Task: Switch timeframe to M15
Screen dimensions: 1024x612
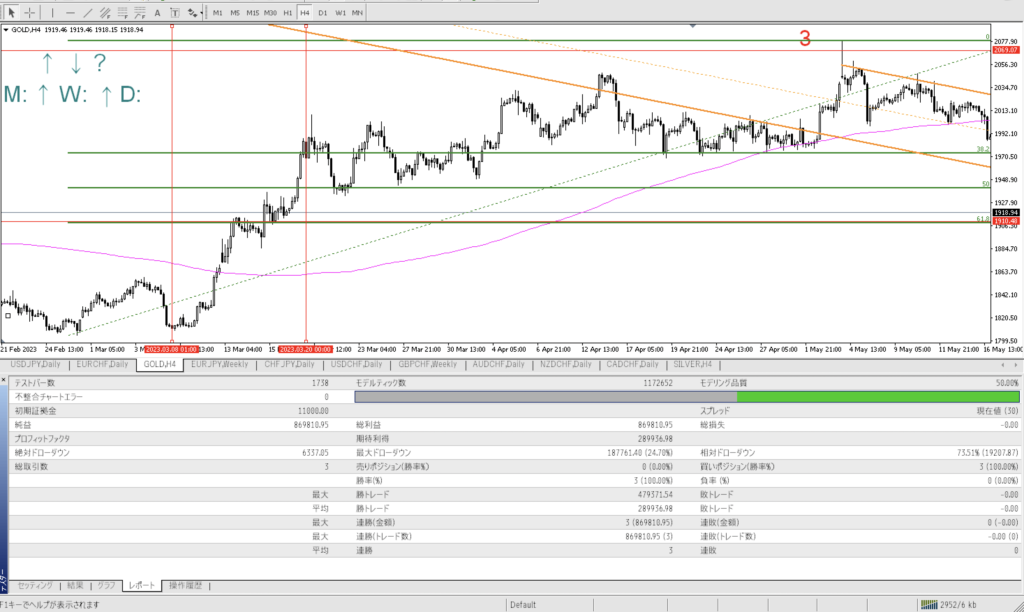Action: click(253, 12)
